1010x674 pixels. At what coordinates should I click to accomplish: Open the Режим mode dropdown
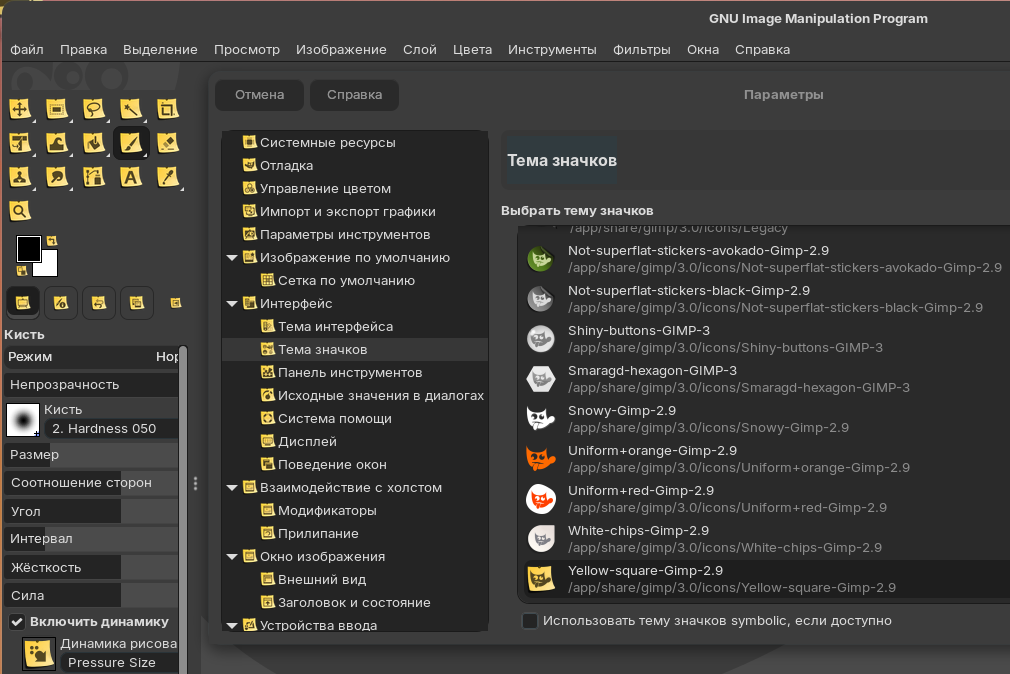pyautogui.click(x=91, y=356)
